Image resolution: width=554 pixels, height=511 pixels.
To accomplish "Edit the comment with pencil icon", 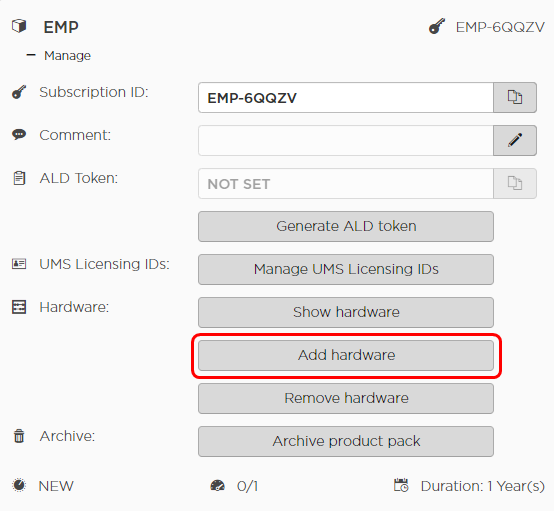I will pos(515,140).
